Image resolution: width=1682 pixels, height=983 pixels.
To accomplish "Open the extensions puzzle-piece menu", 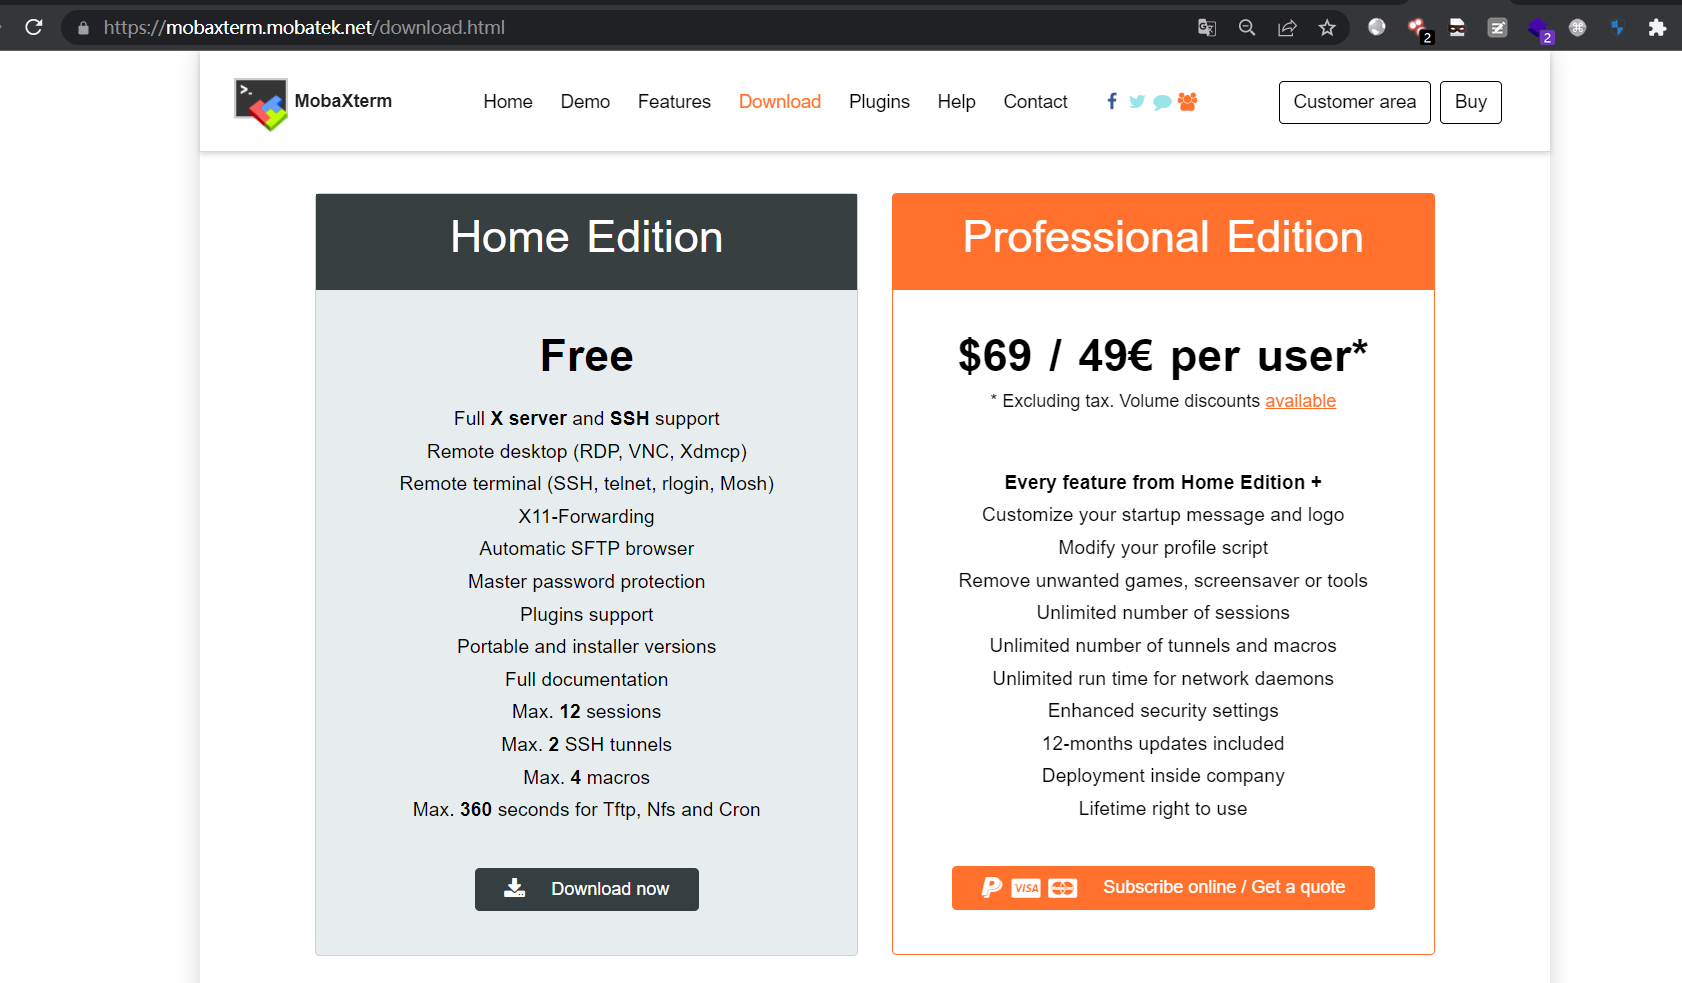I will 1657,27.
